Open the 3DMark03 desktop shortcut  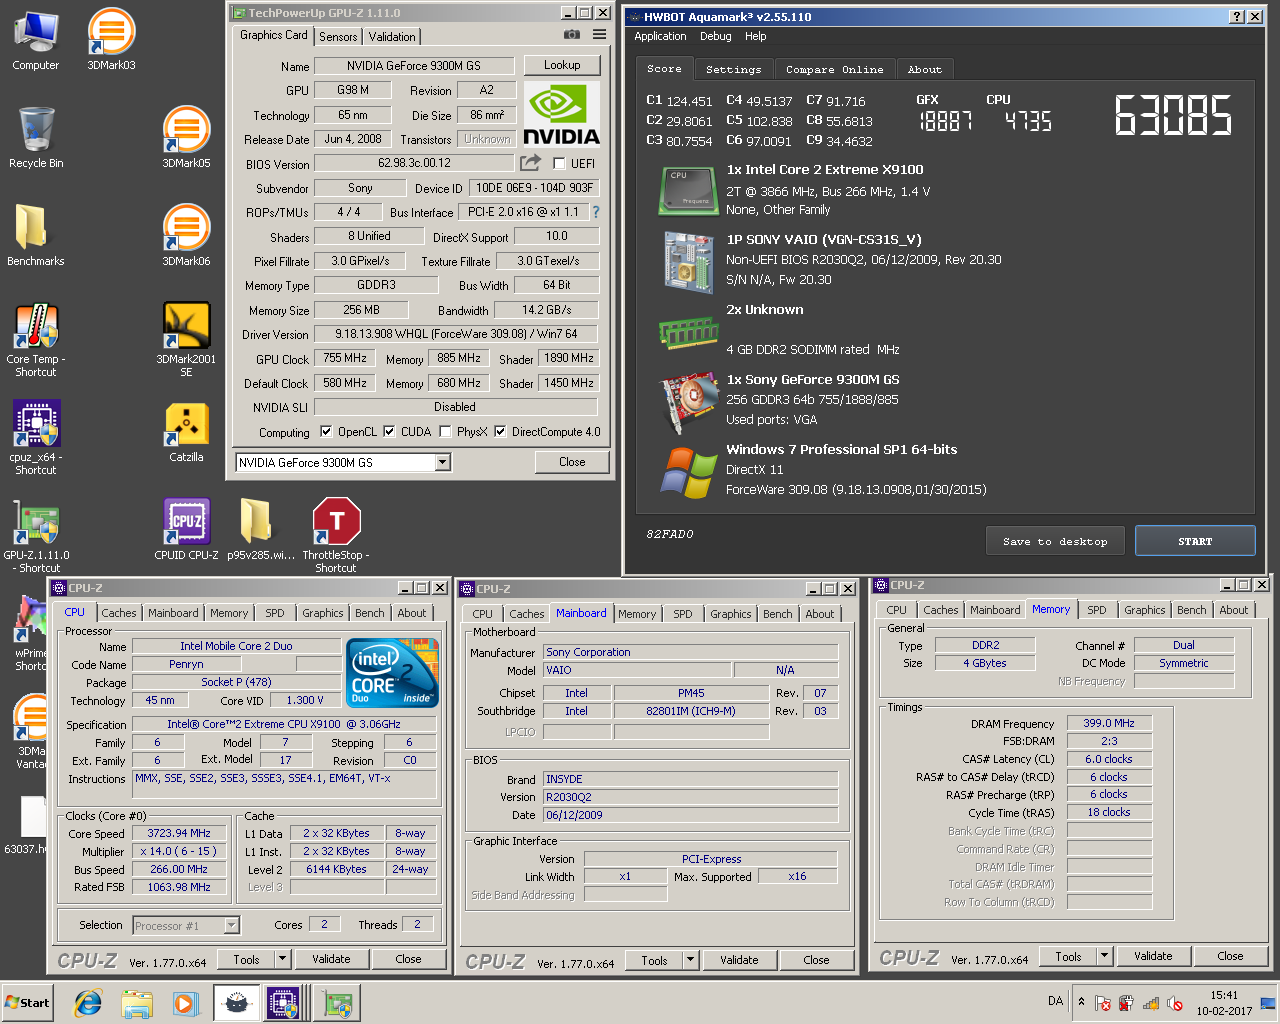coord(111,40)
